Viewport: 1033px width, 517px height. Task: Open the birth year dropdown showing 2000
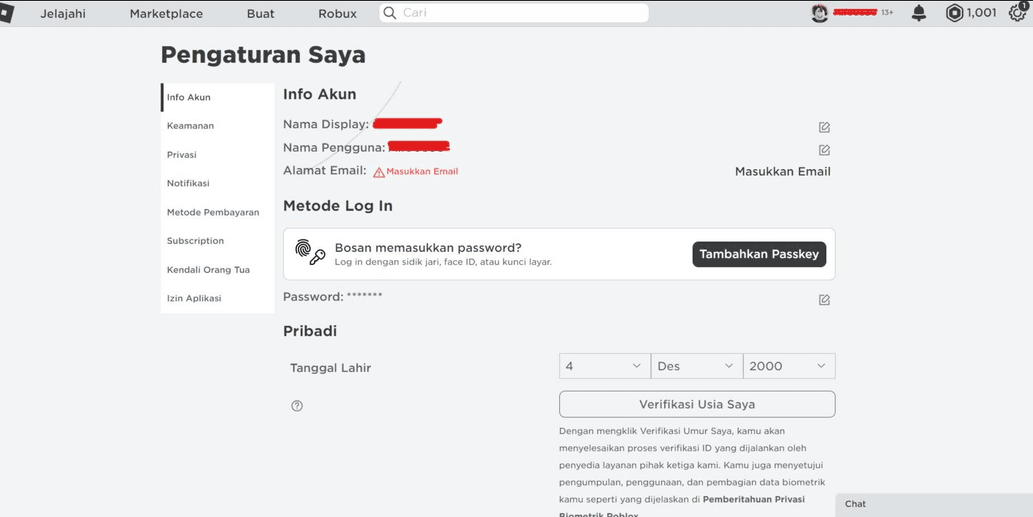(789, 366)
